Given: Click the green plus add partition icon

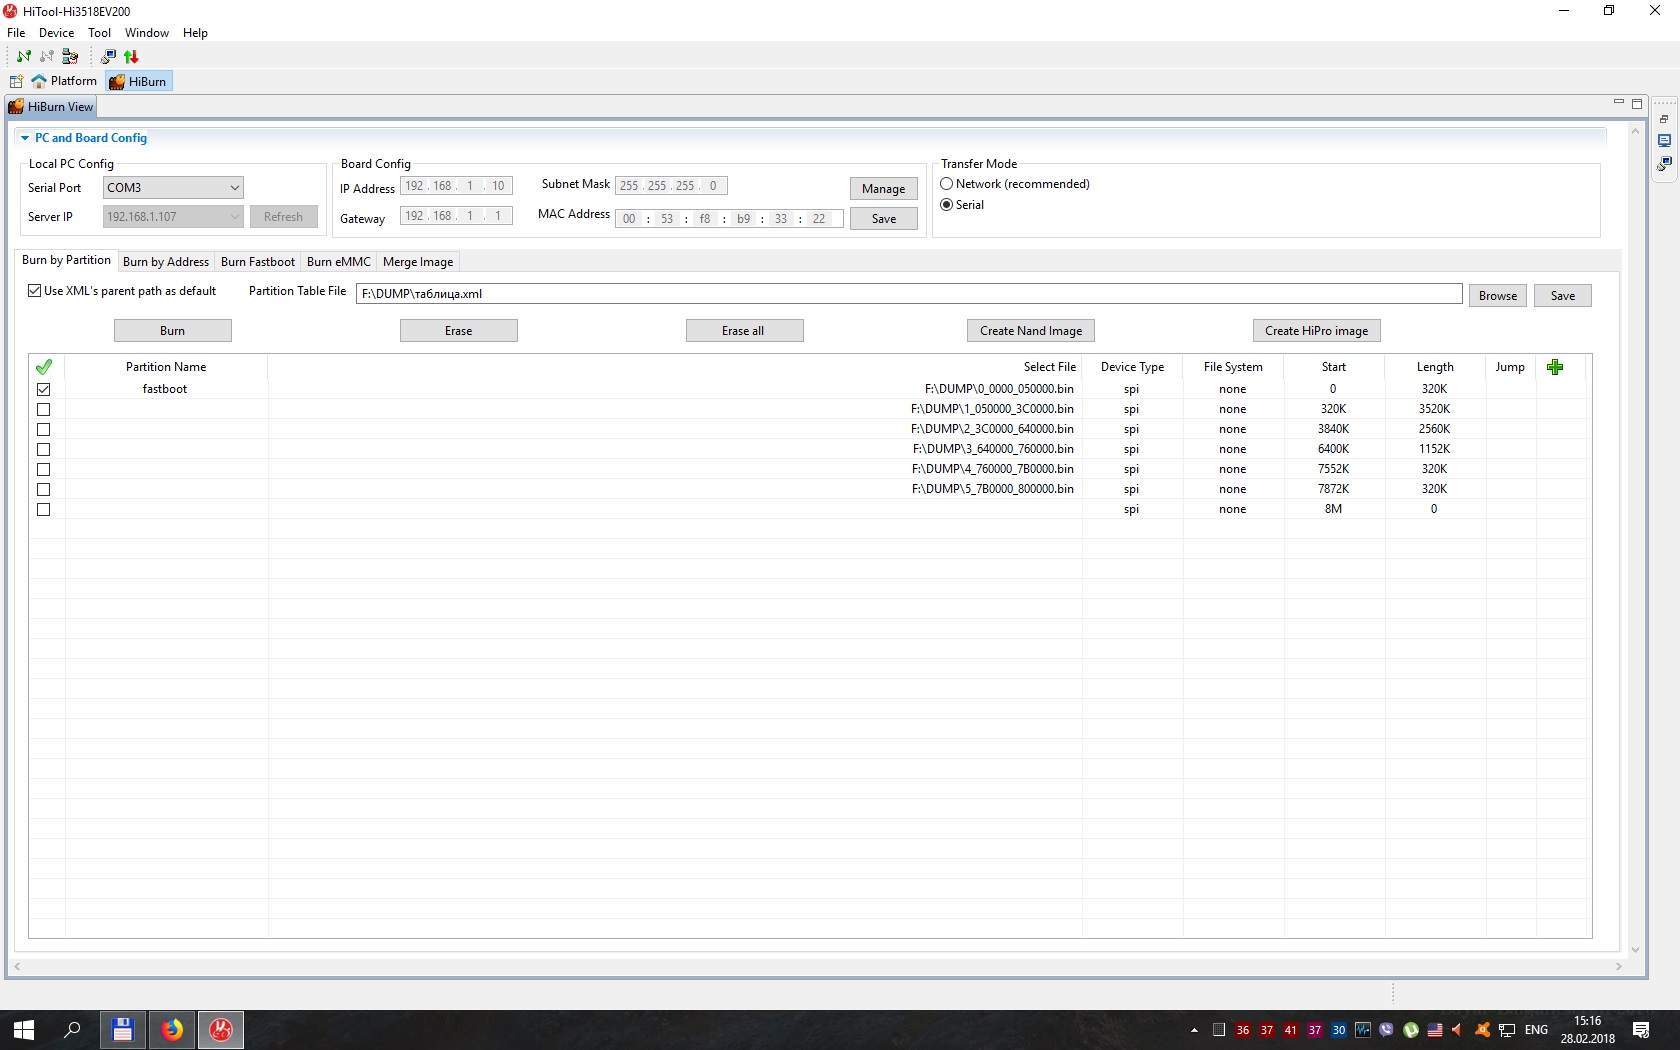Looking at the screenshot, I should pos(1554,367).
